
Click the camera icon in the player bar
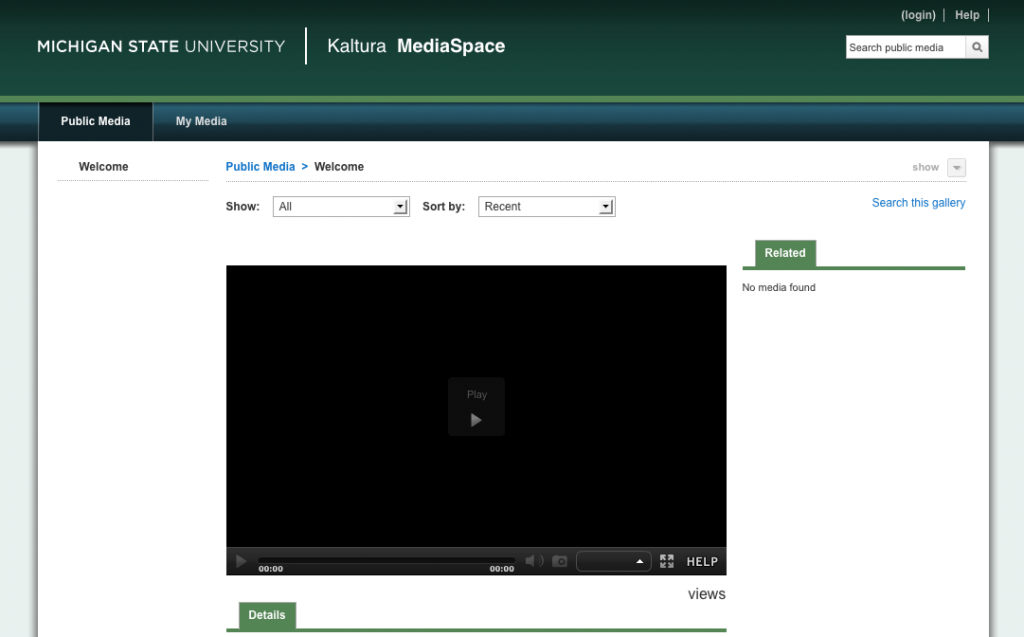click(559, 561)
